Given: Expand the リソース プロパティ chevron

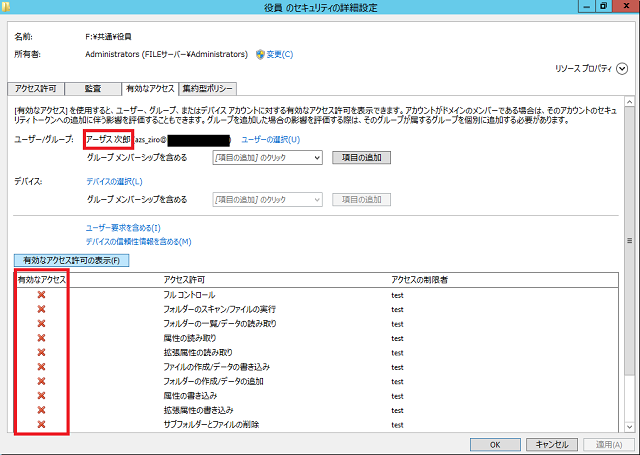Looking at the screenshot, I should 622,69.
